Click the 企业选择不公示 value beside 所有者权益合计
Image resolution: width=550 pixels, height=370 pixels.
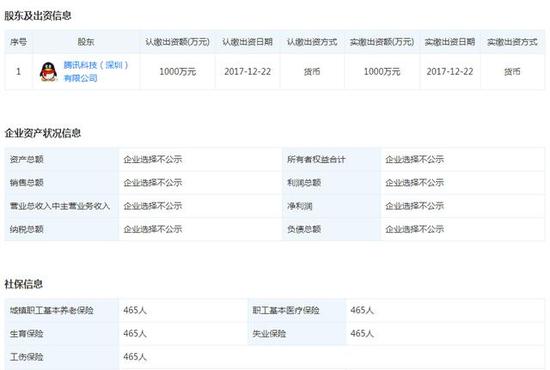pyautogui.click(x=415, y=159)
